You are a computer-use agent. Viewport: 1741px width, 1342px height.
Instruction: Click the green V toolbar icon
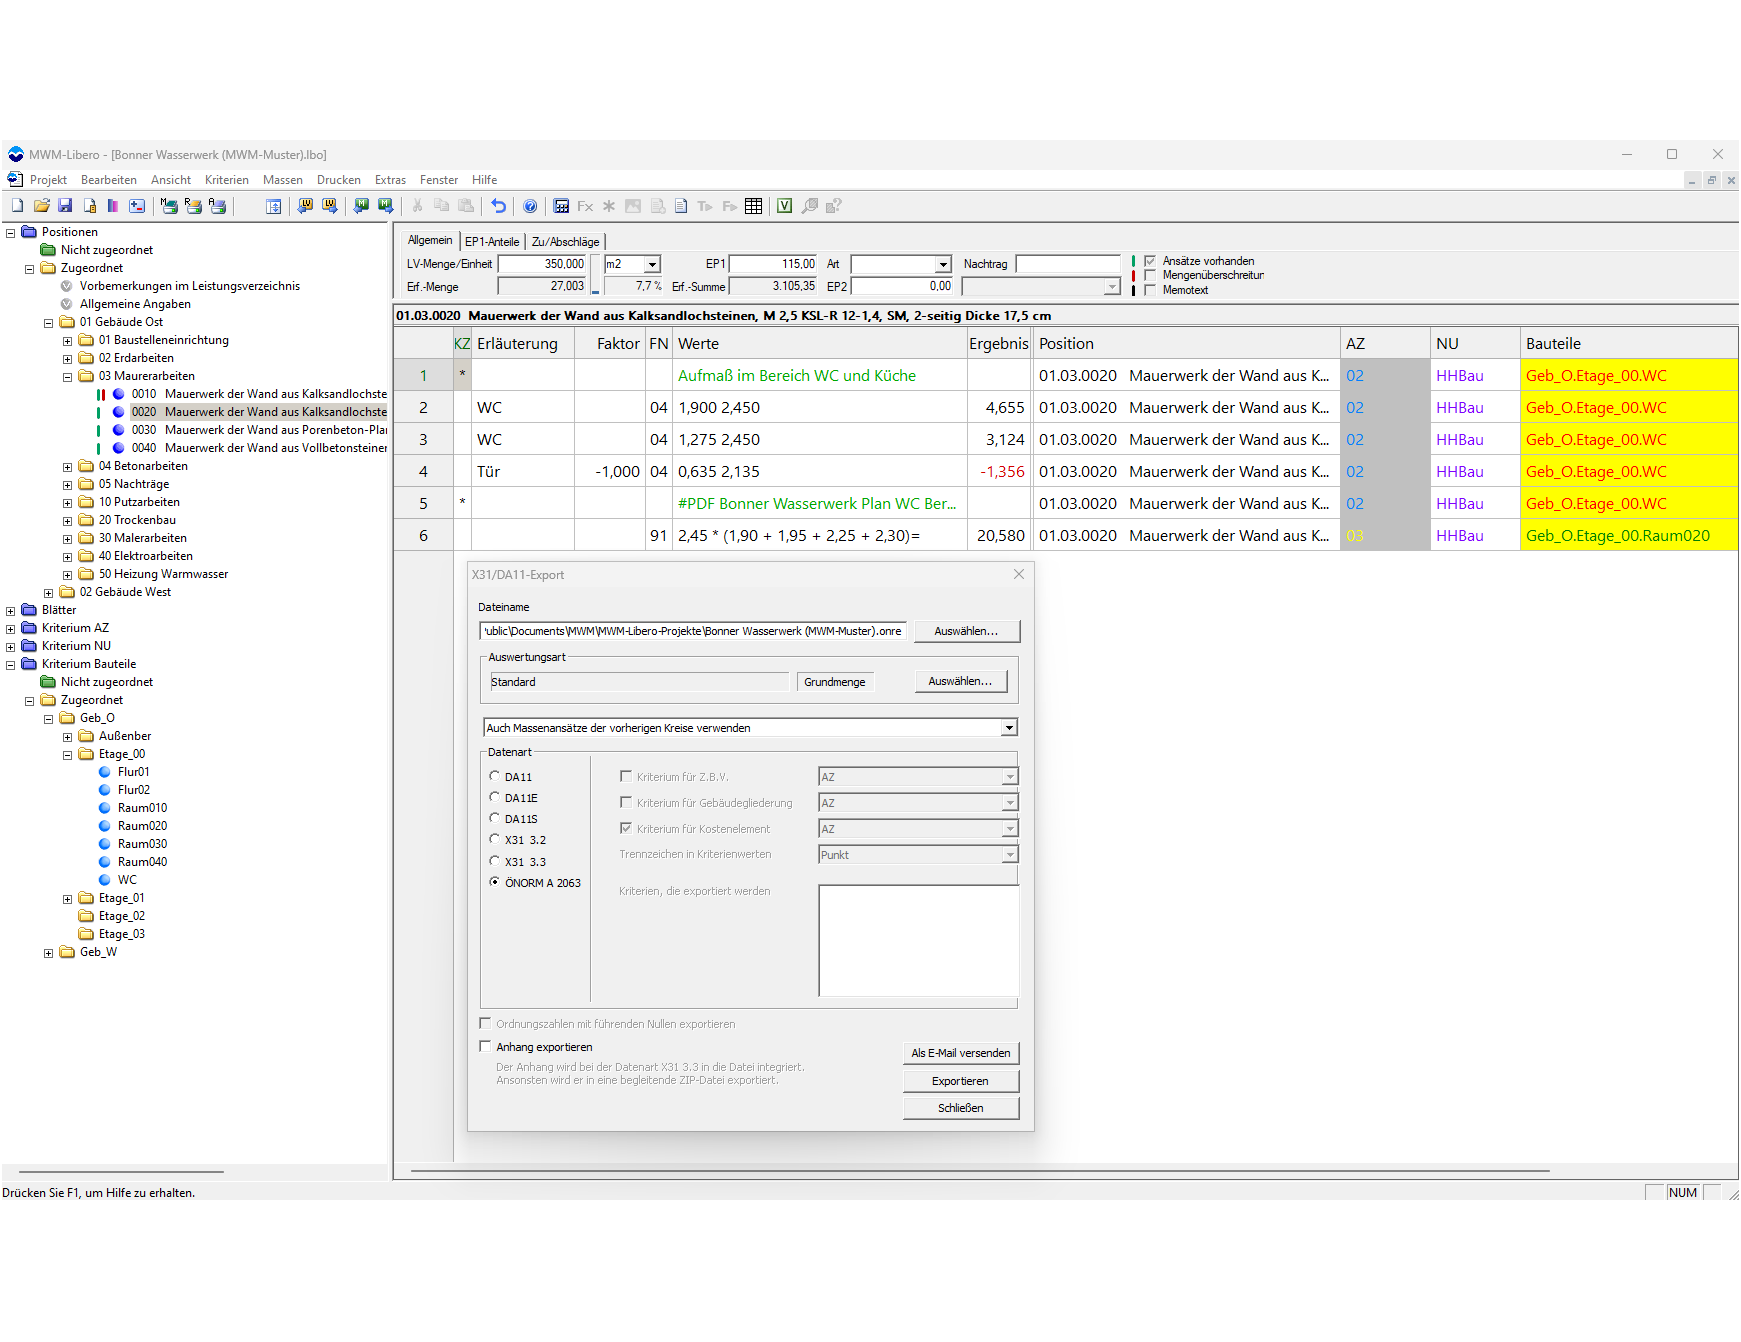pos(785,206)
